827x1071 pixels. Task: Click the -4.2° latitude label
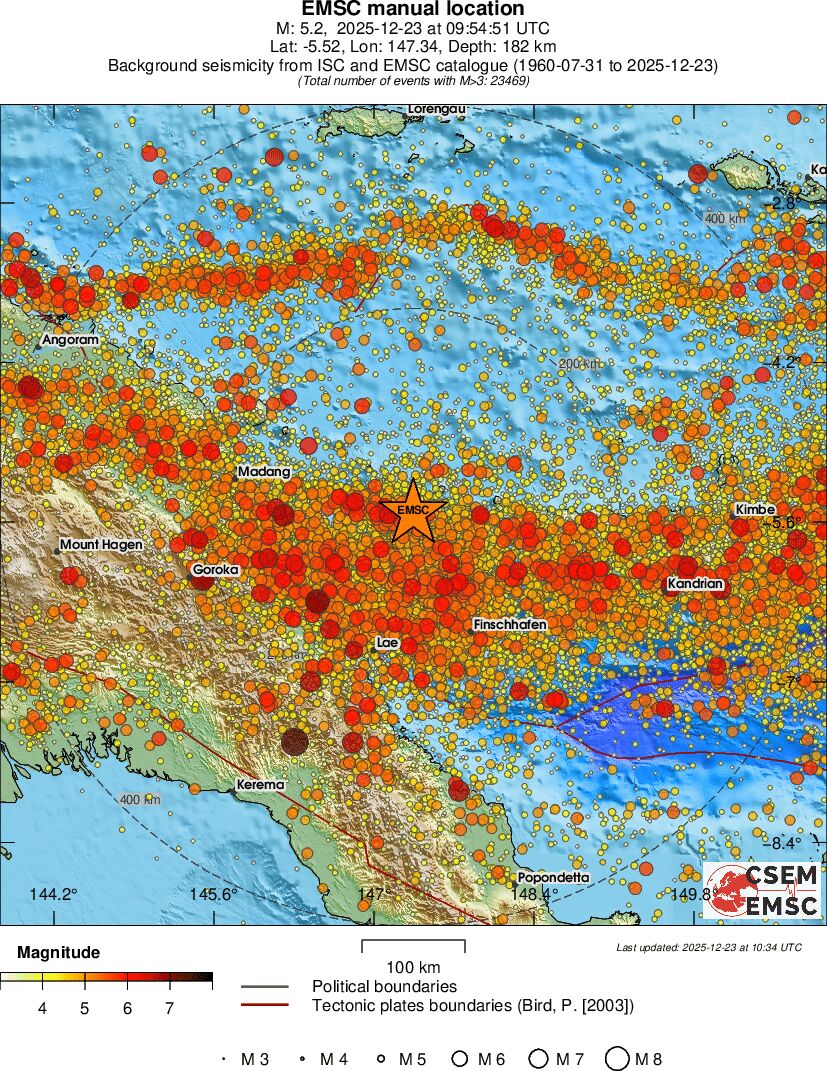click(x=783, y=362)
